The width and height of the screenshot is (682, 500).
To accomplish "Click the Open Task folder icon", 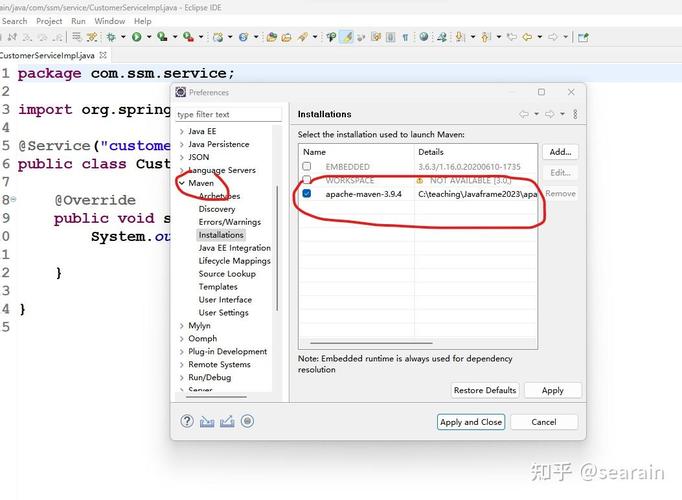I will (287, 37).
